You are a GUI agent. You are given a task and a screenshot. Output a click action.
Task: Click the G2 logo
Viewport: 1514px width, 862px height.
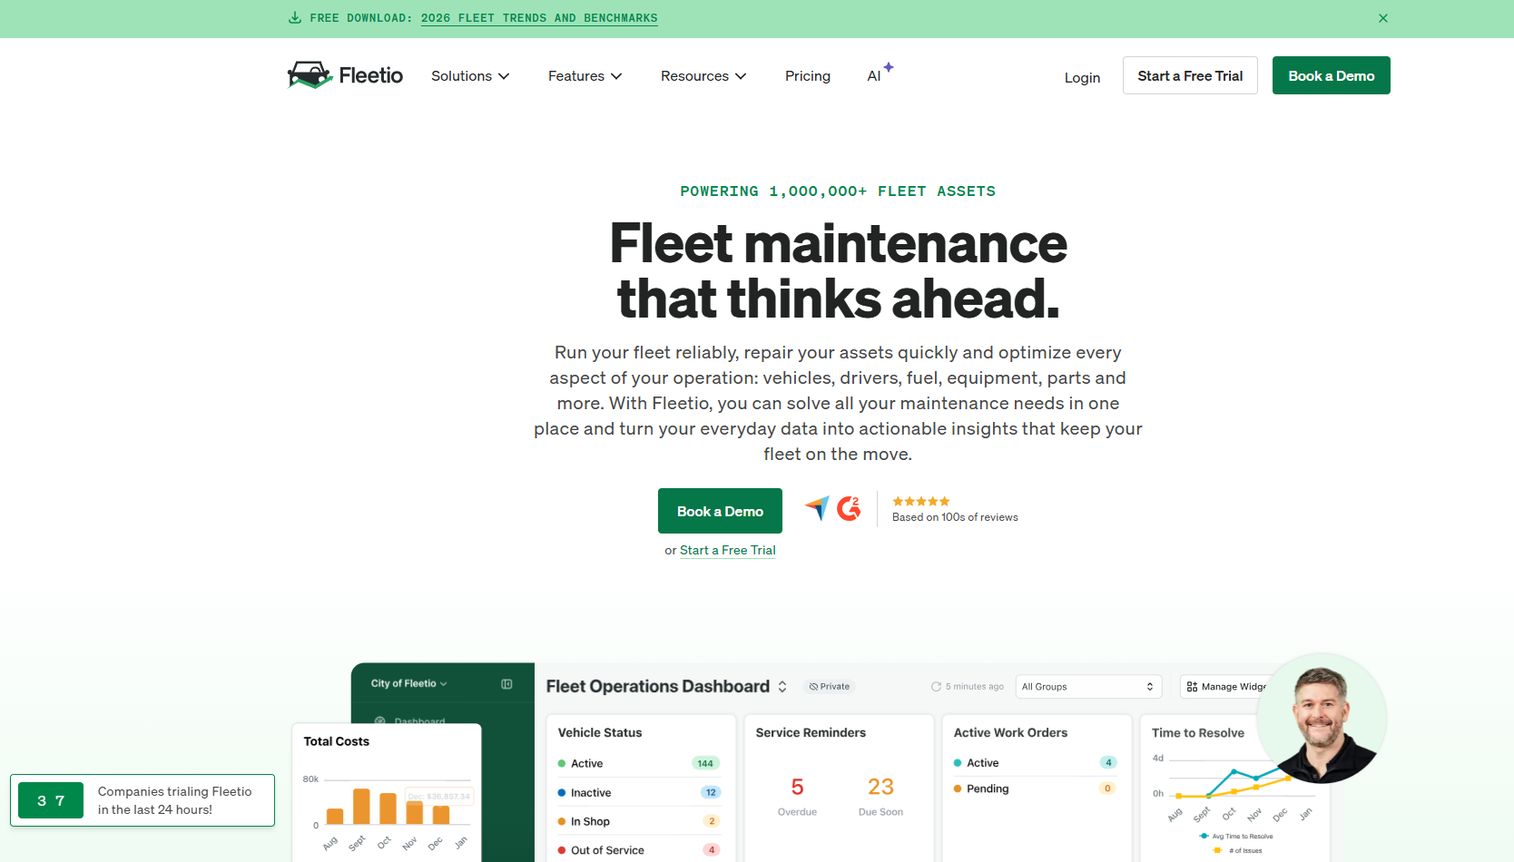[849, 508]
